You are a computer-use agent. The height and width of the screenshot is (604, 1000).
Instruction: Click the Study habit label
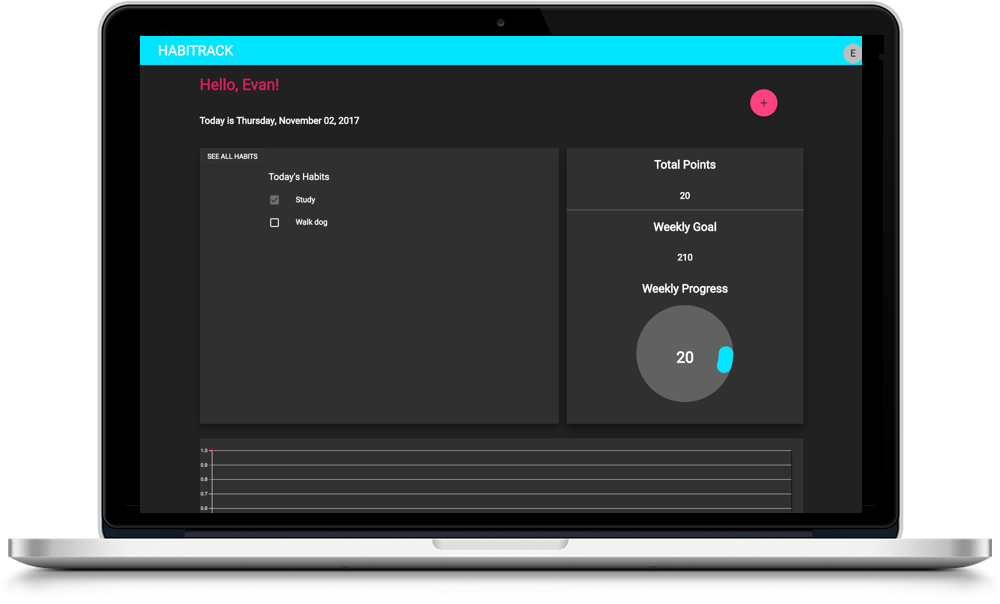click(305, 200)
